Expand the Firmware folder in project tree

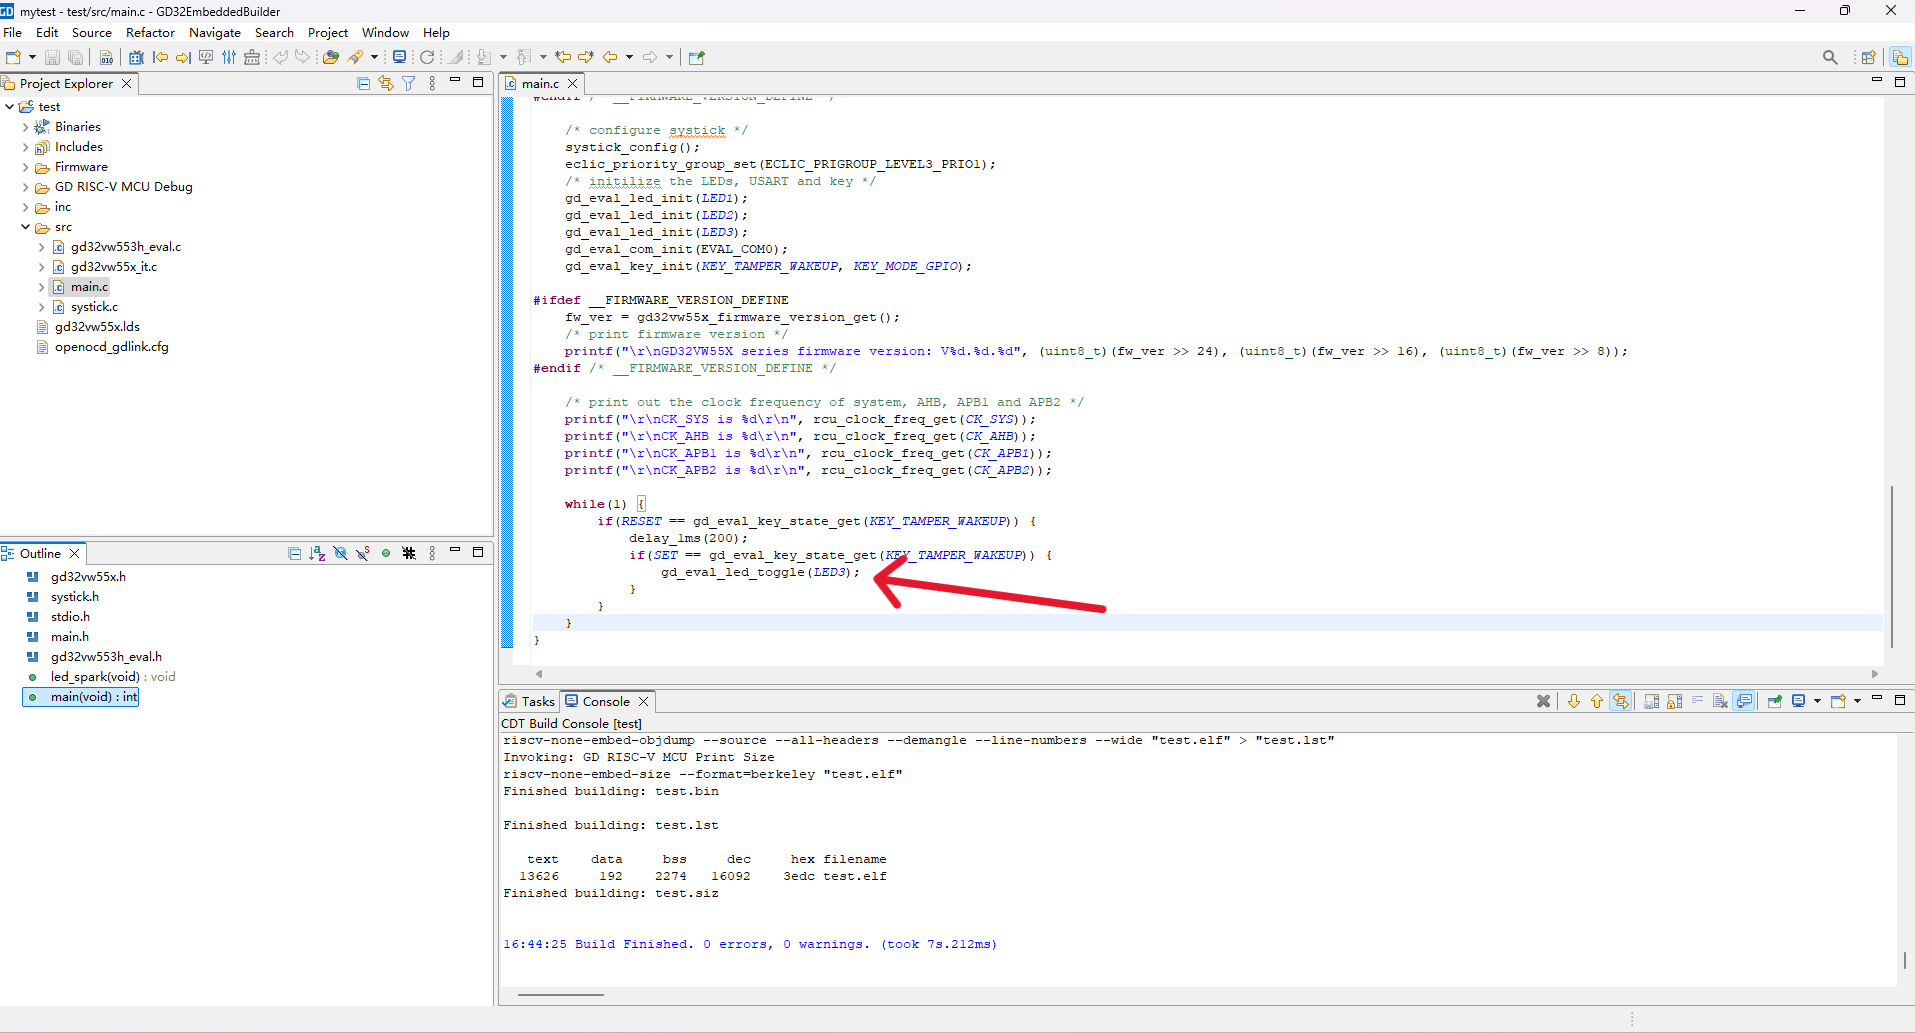coord(25,167)
